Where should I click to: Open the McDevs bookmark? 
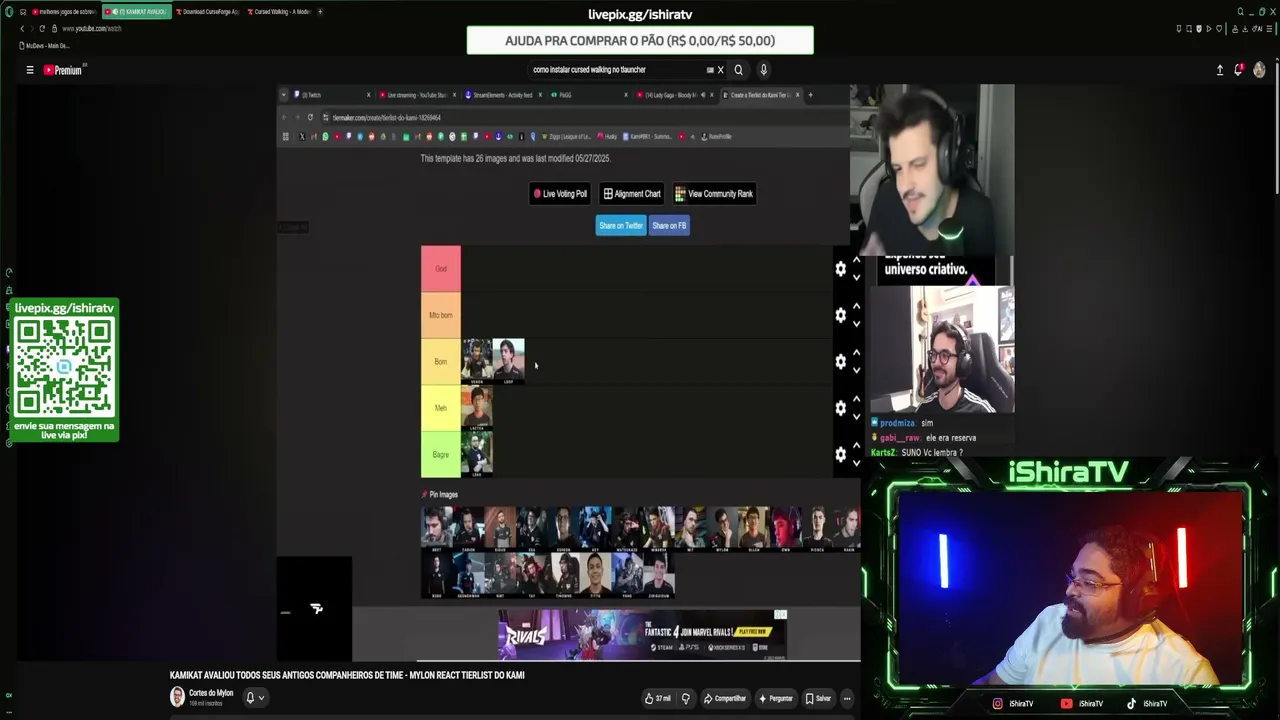coord(45,46)
